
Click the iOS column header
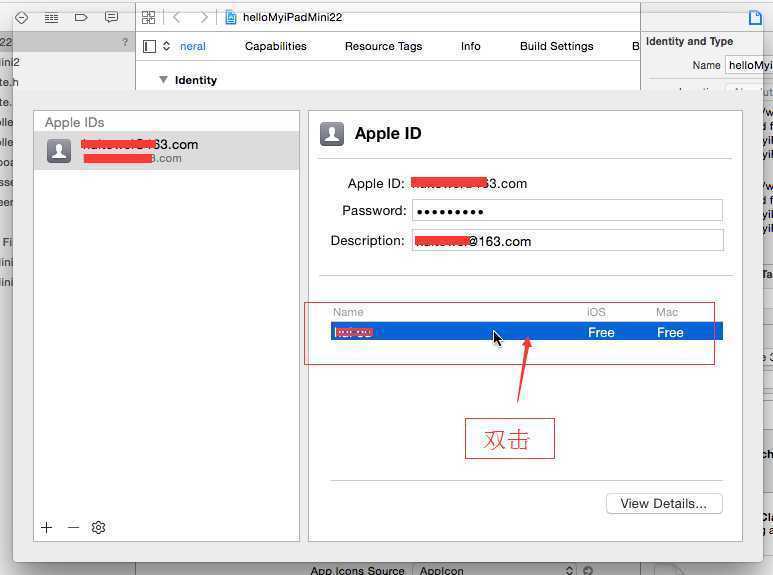(596, 312)
